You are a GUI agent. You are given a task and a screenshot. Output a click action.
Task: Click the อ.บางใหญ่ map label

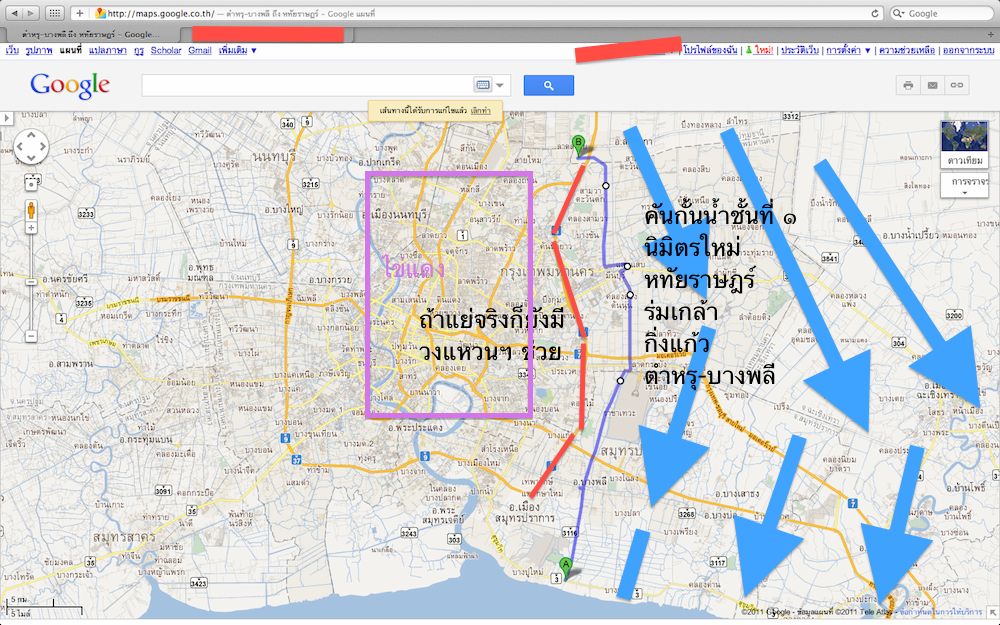click(x=283, y=209)
